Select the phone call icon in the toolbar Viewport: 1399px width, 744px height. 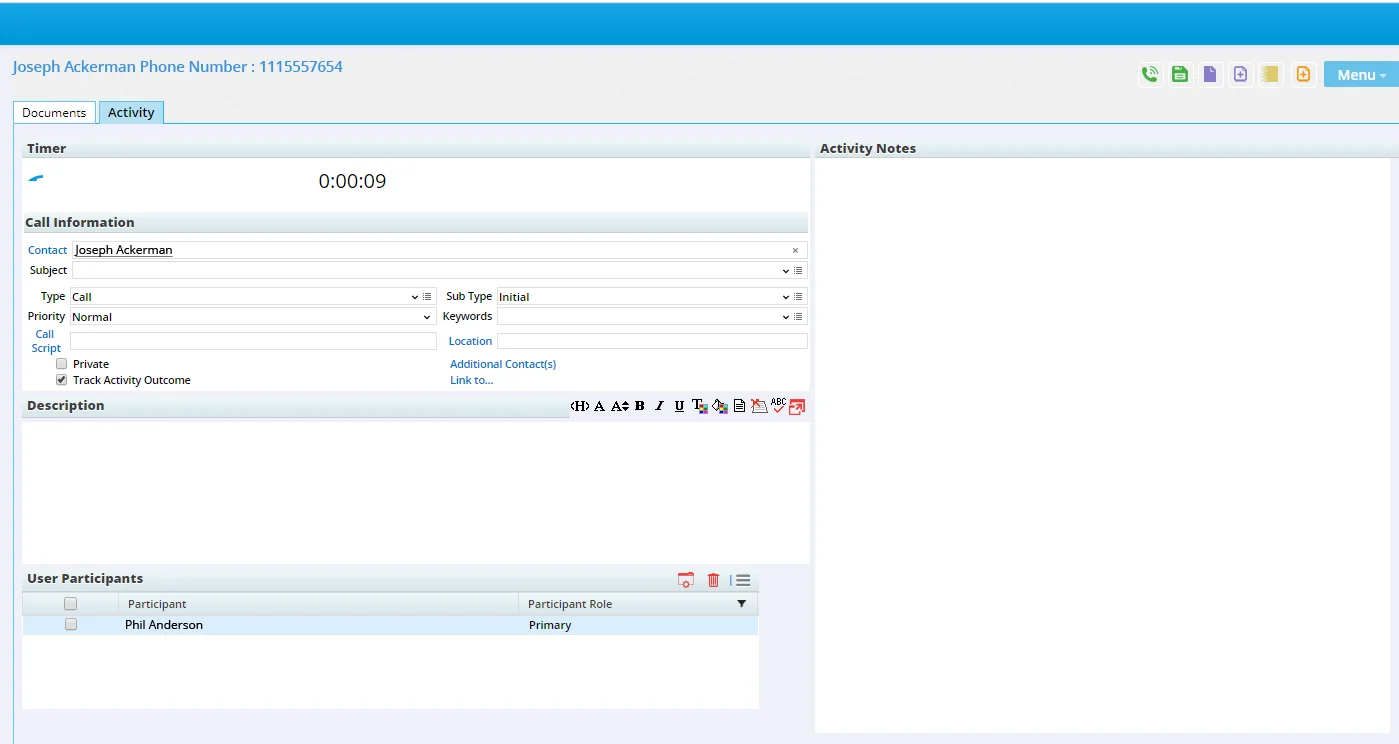(x=1150, y=74)
